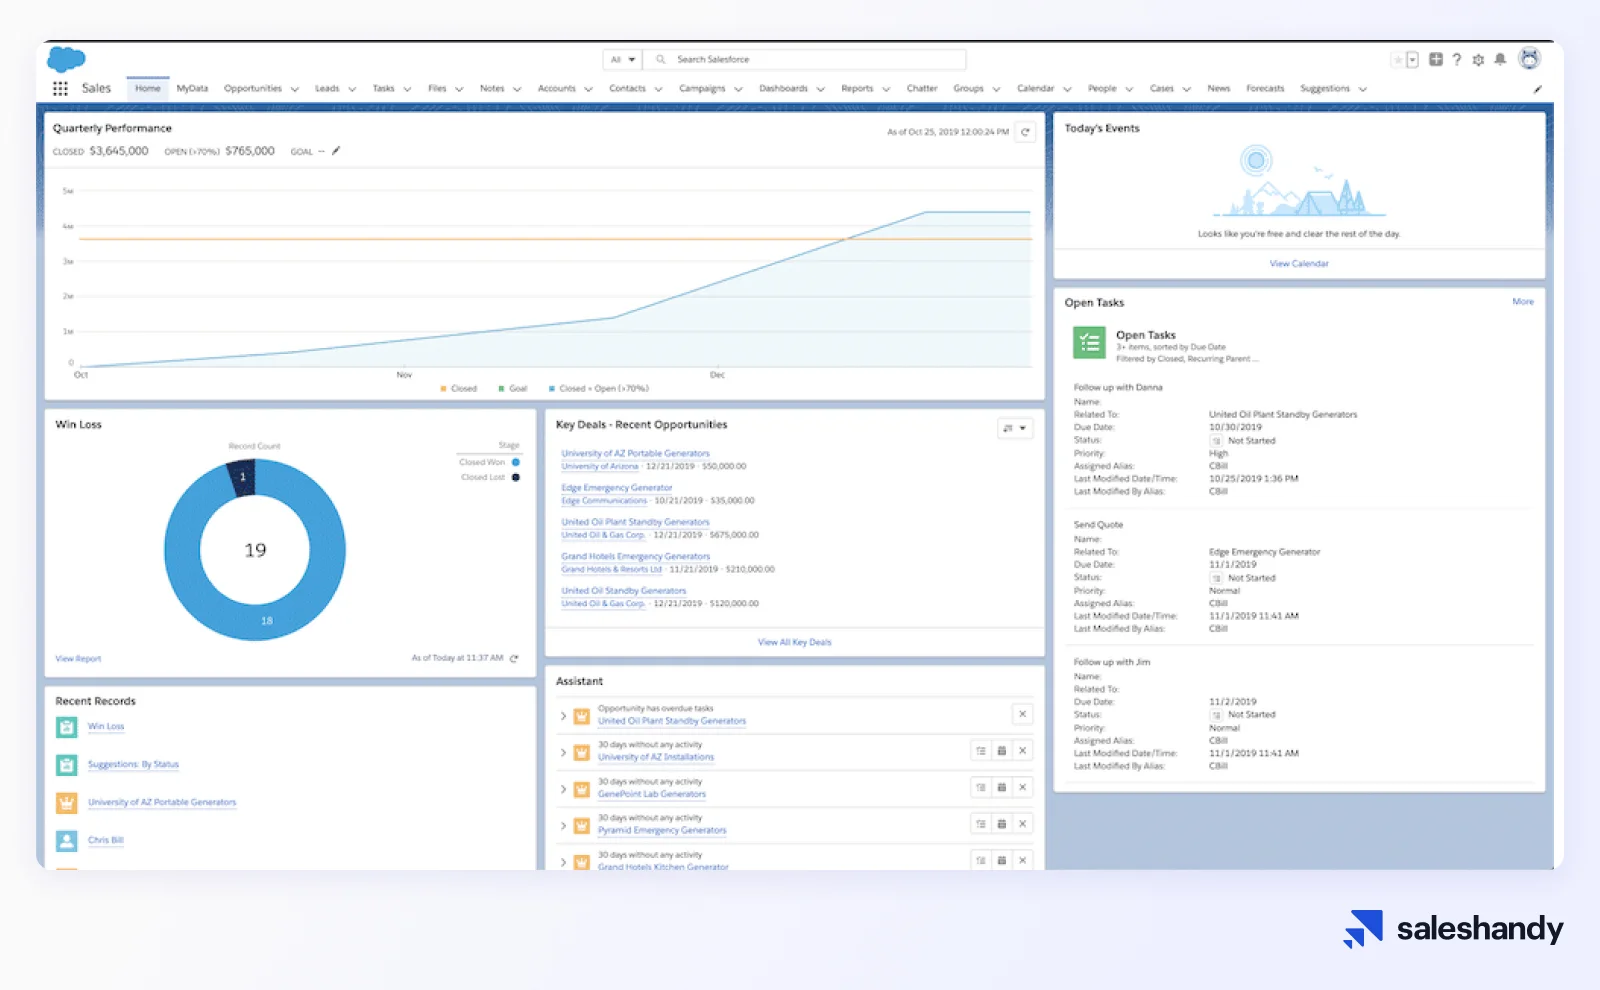Create an event for University of AZ Installations
Screen dimensions: 1600x990
pos(1001,751)
